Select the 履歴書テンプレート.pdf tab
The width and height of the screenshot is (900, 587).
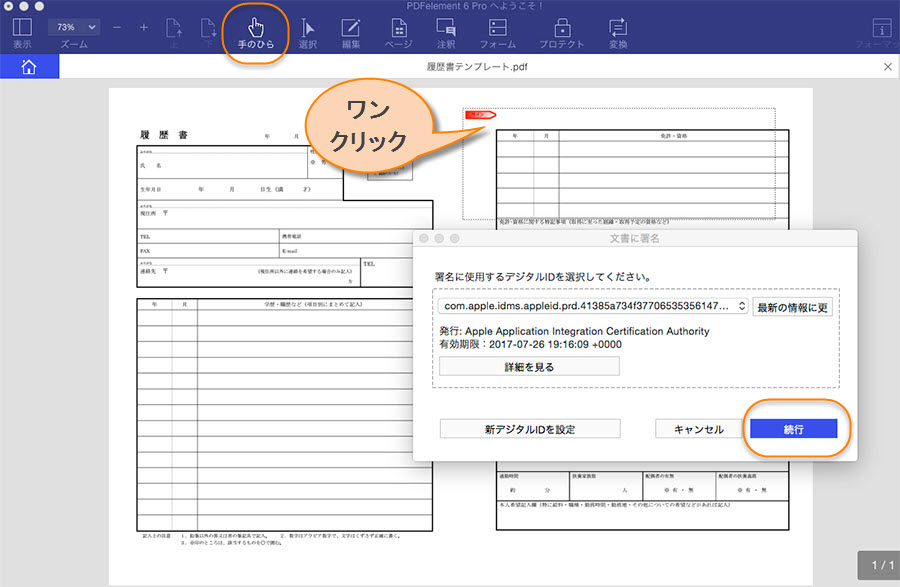(x=476, y=67)
